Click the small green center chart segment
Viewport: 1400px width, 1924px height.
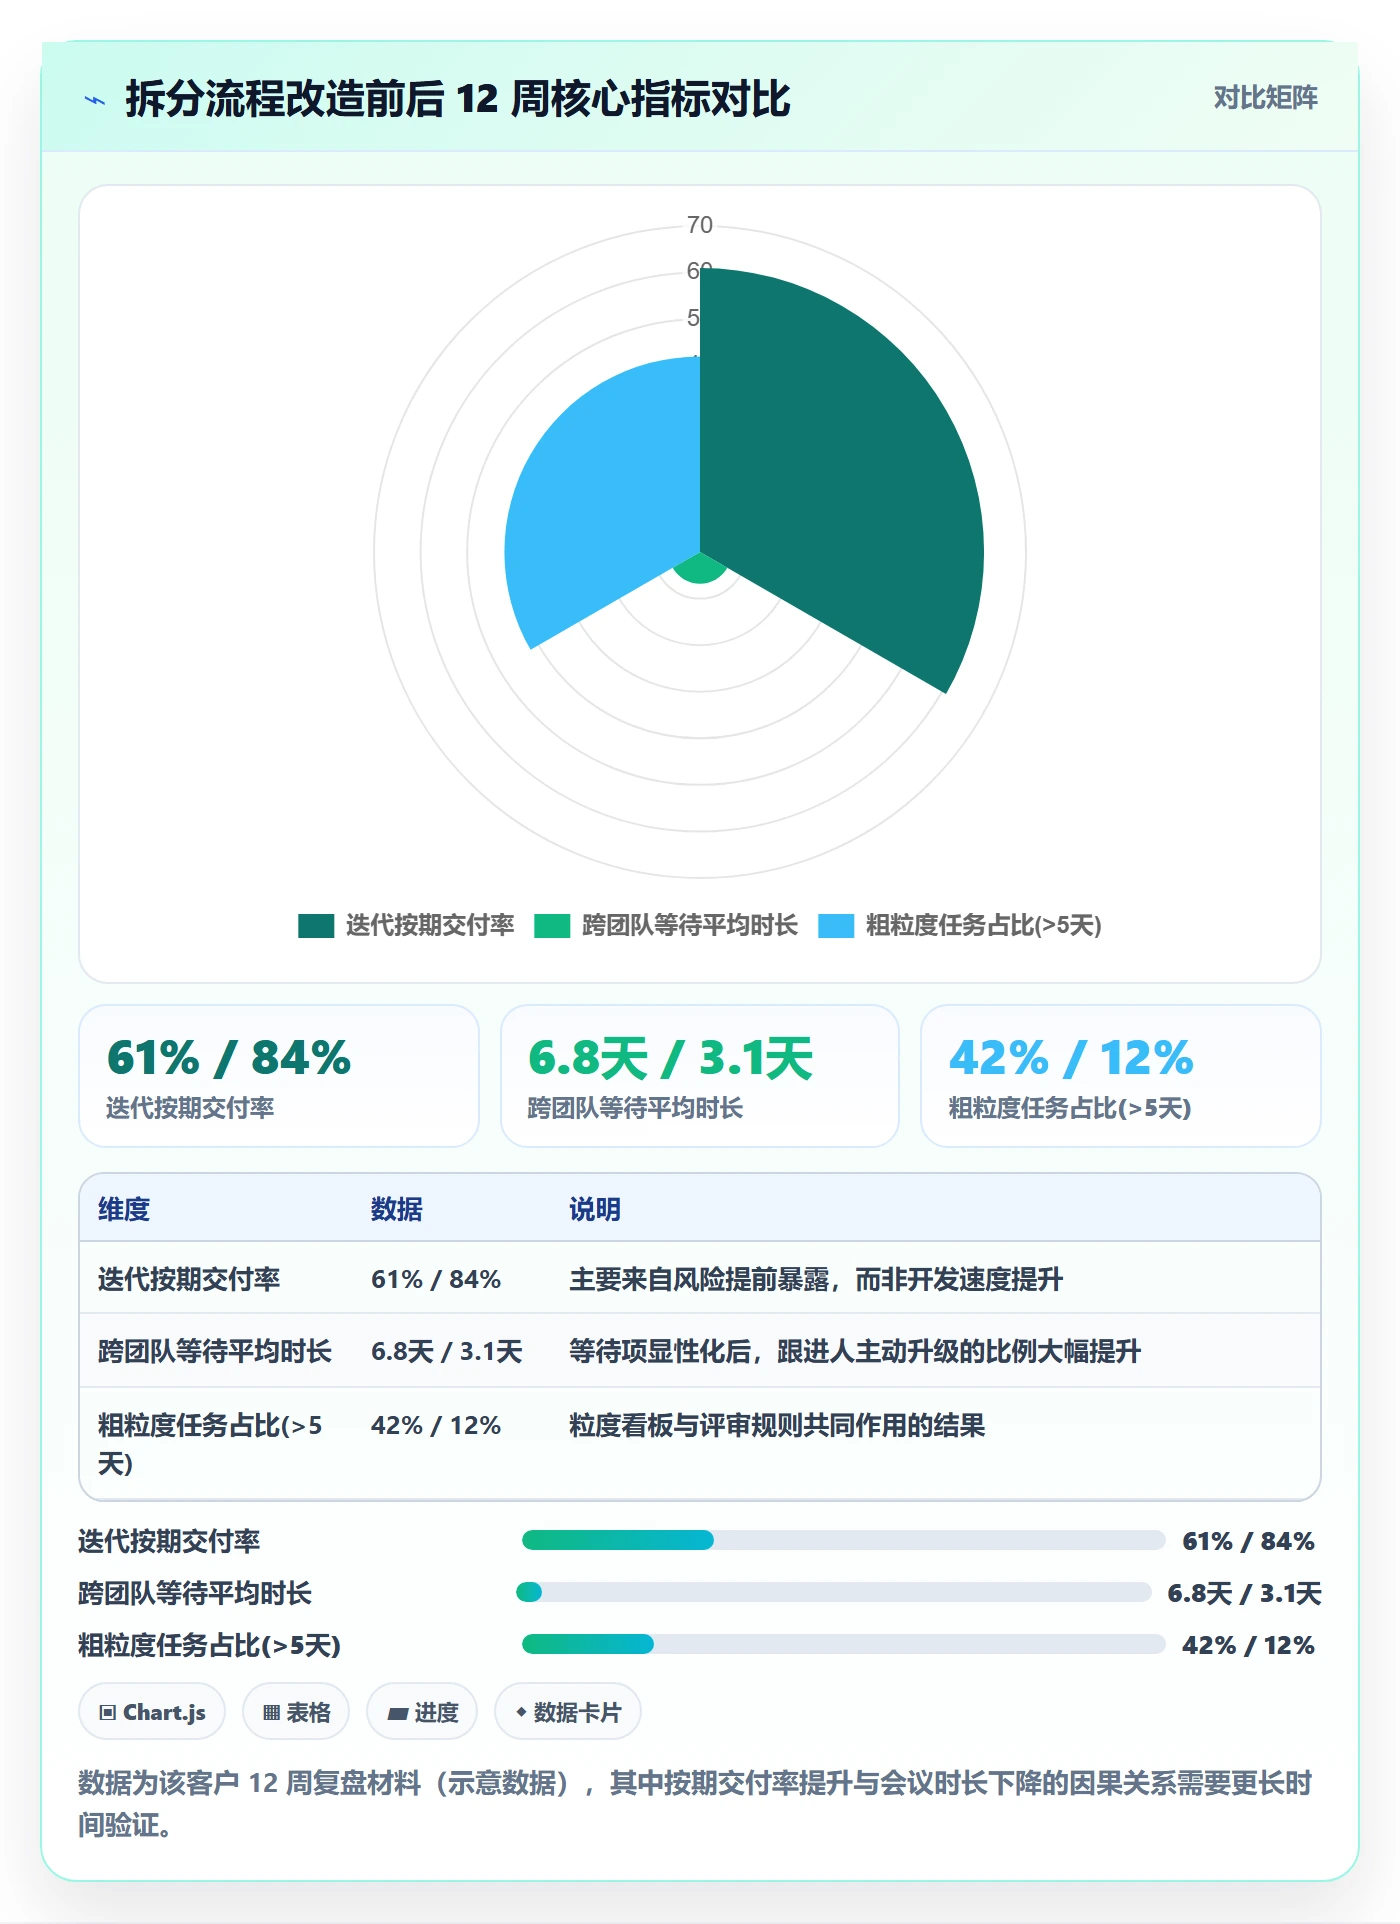(x=700, y=570)
